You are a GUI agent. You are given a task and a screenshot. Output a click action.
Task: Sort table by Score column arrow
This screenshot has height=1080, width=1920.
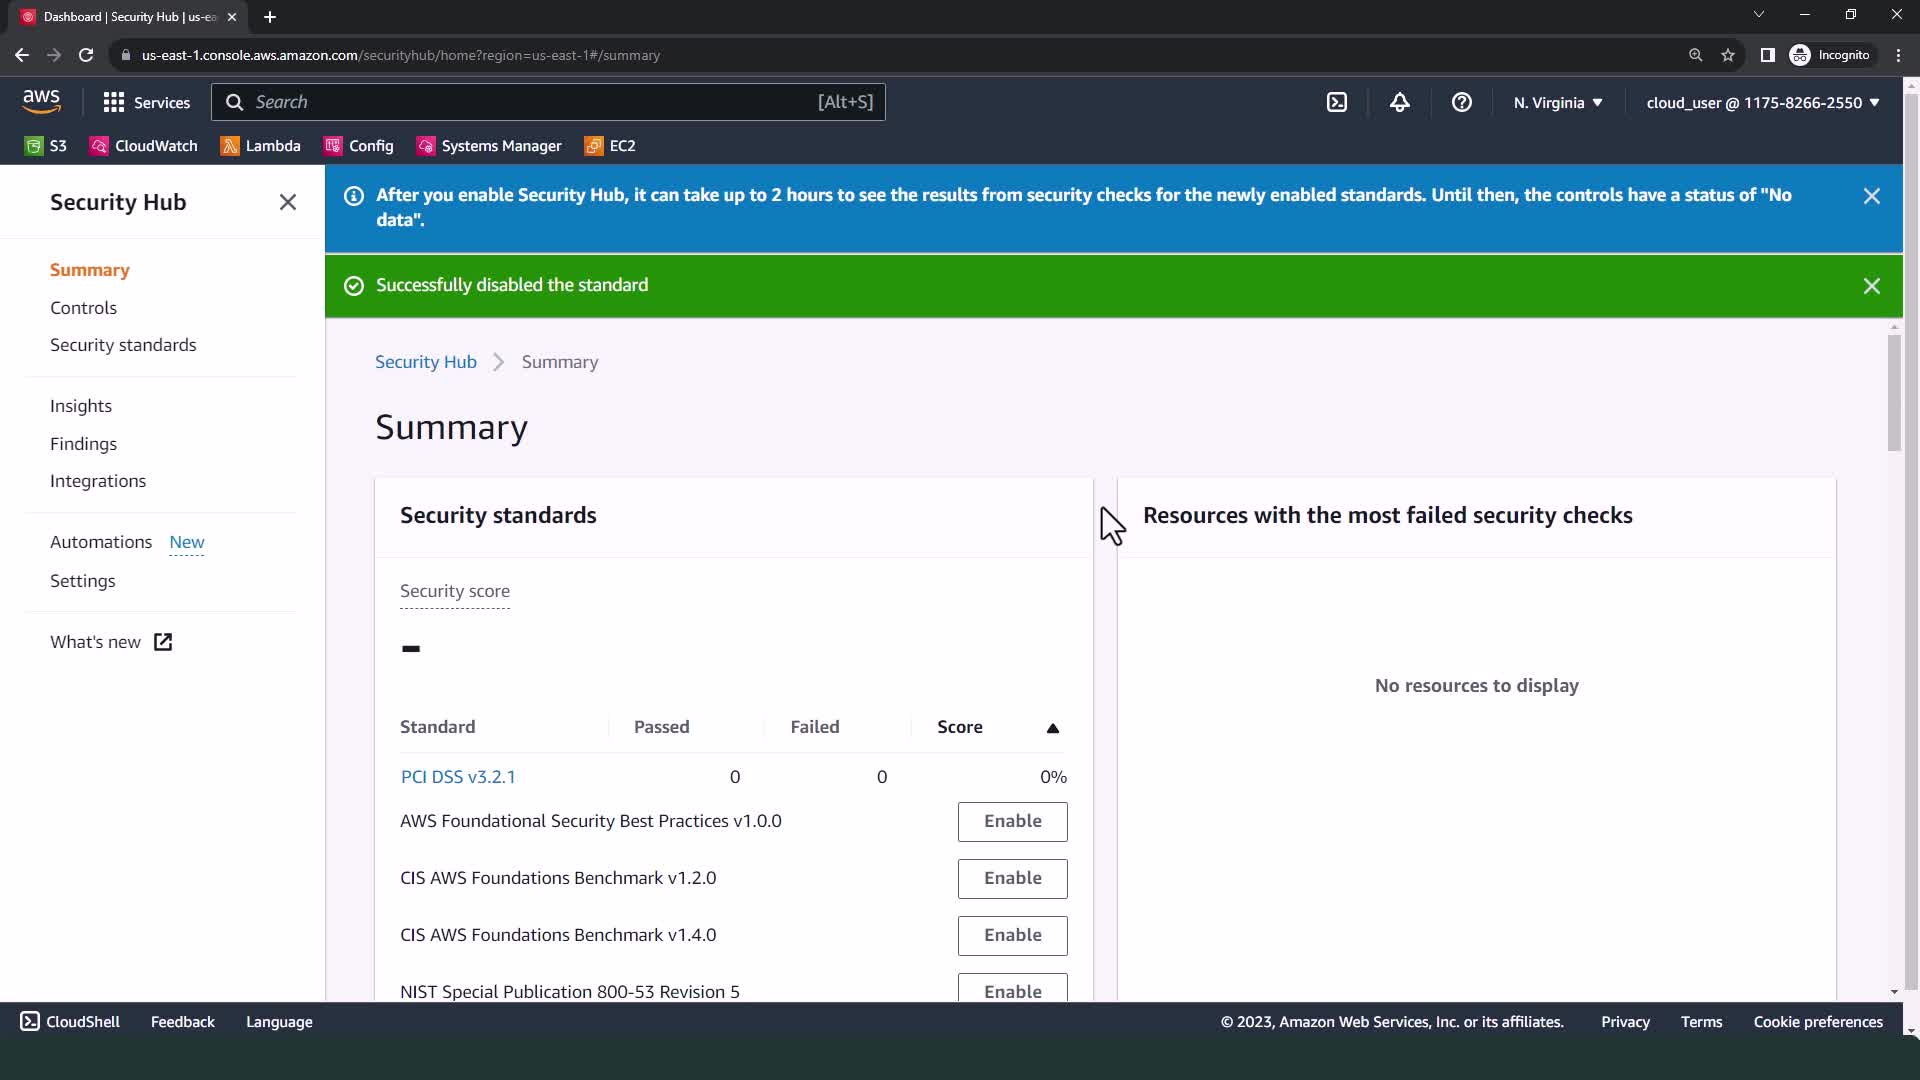tap(1052, 728)
